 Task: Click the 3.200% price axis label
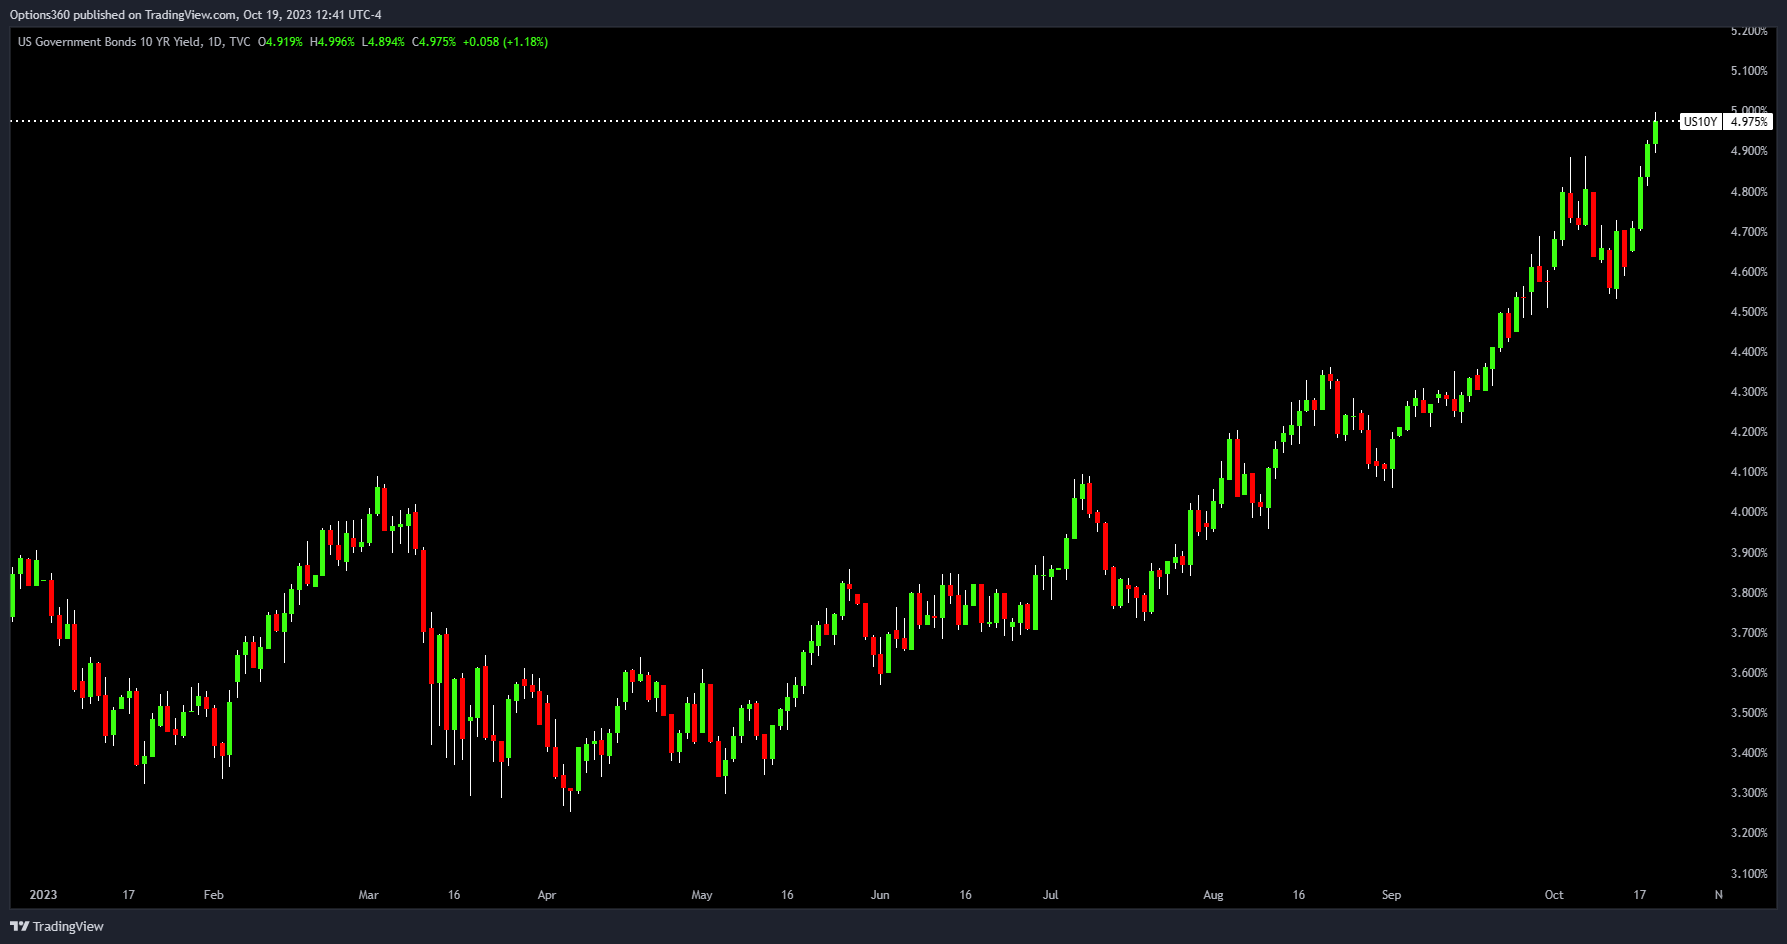point(1749,833)
